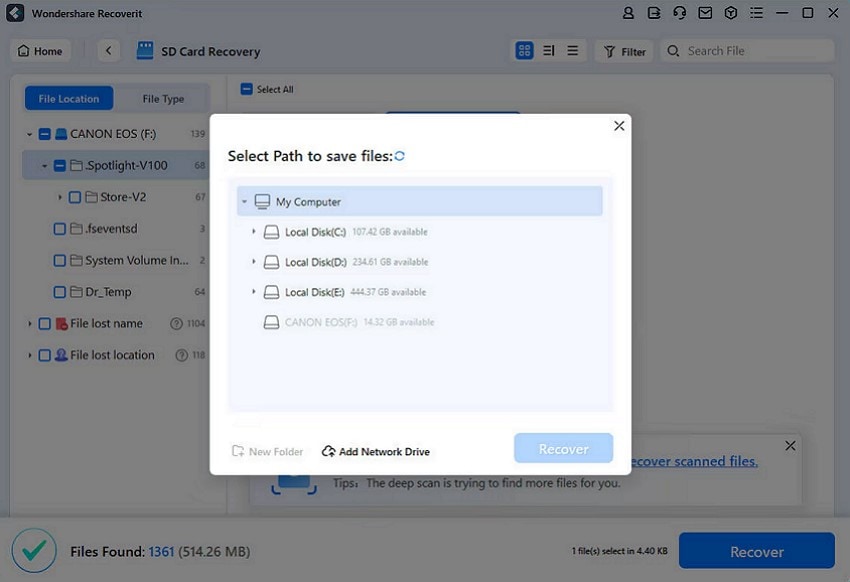
Task: Switch to list view icon
Action: tap(572, 51)
